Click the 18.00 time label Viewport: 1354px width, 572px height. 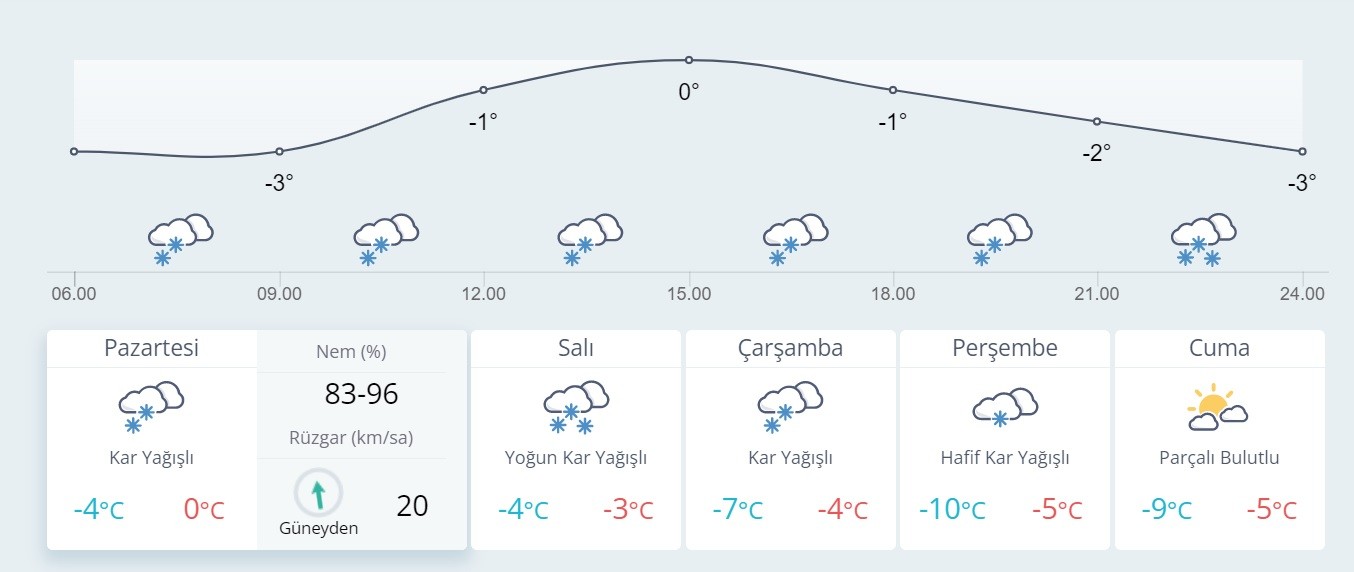point(893,294)
